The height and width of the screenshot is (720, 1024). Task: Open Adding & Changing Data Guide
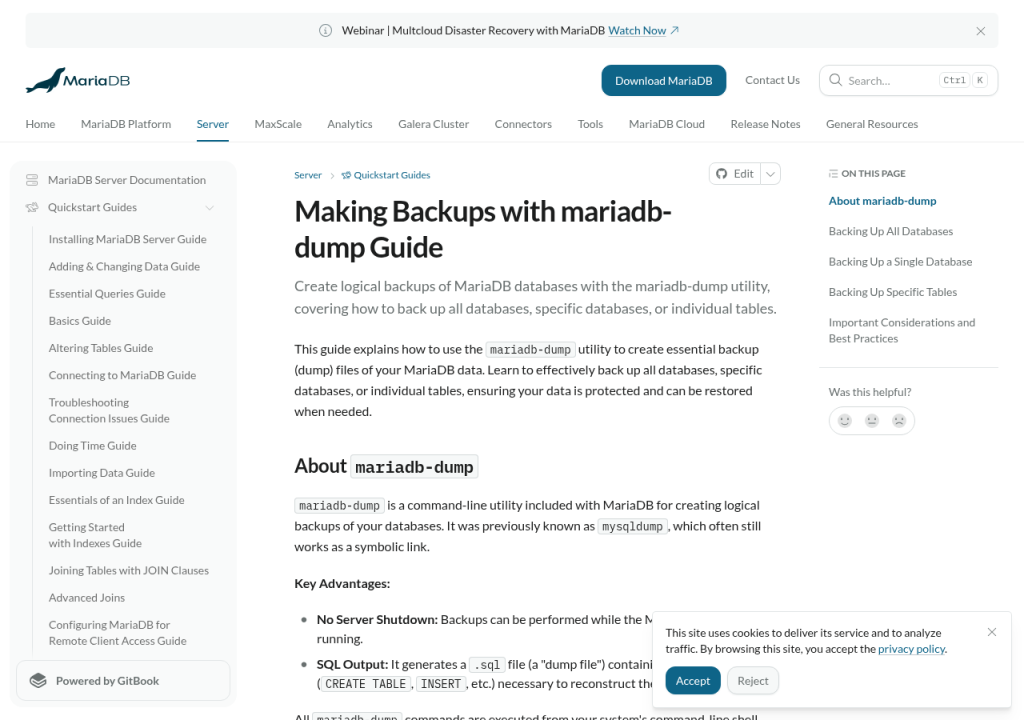pos(124,267)
